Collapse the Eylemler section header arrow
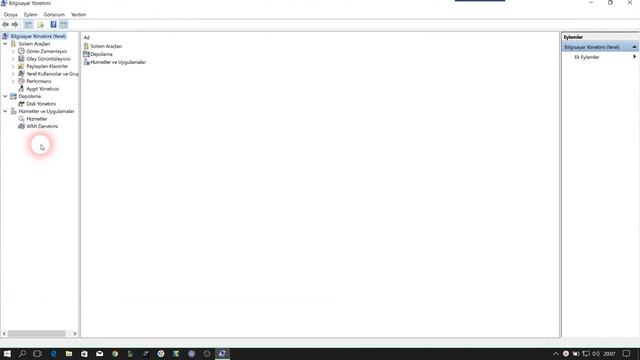 point(634,47)
